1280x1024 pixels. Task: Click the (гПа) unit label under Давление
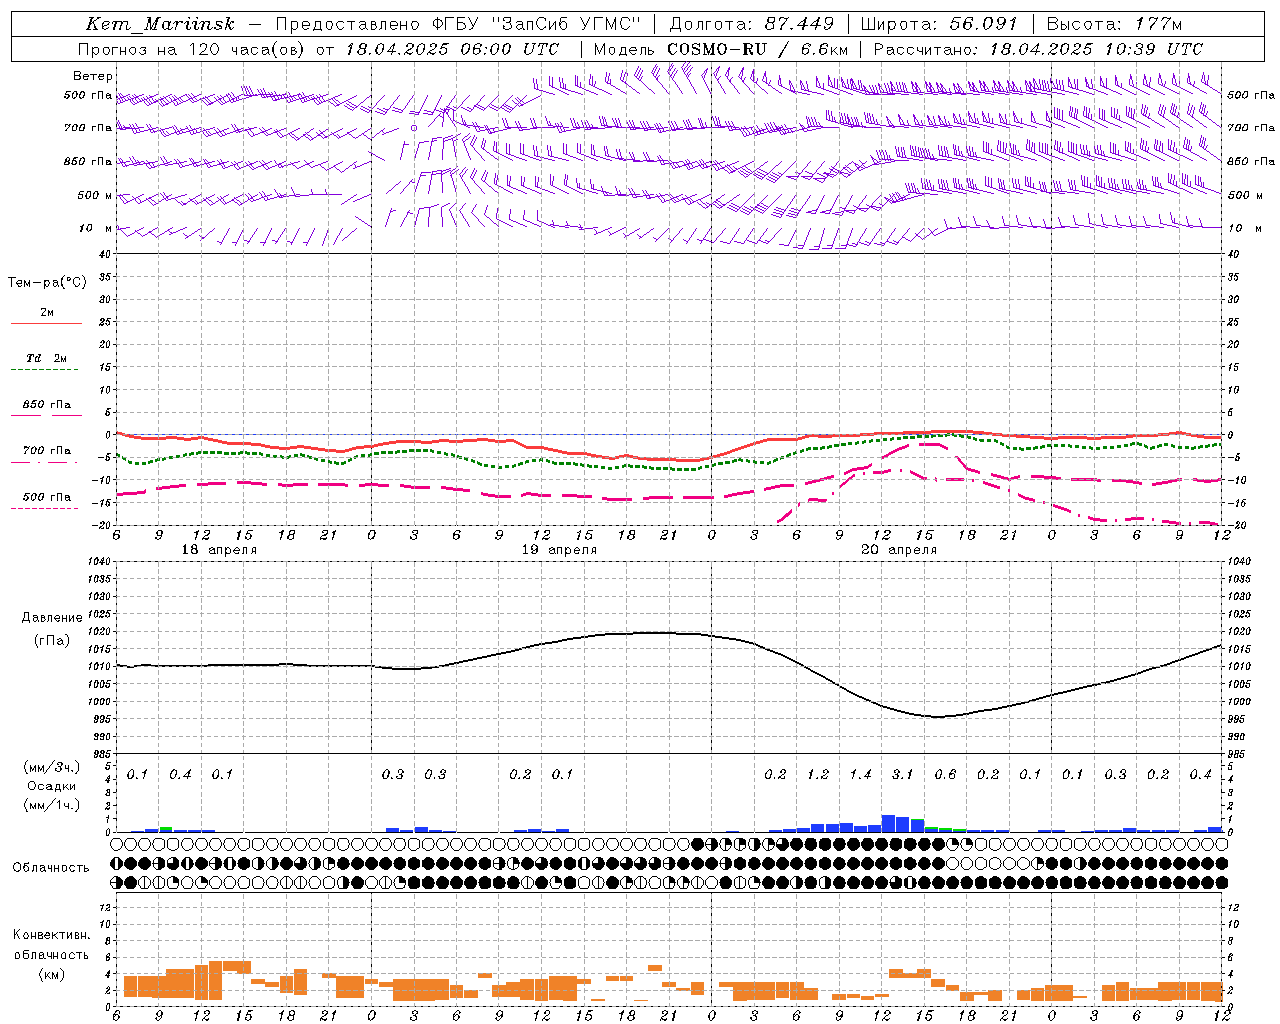click(x=52, y=640)
